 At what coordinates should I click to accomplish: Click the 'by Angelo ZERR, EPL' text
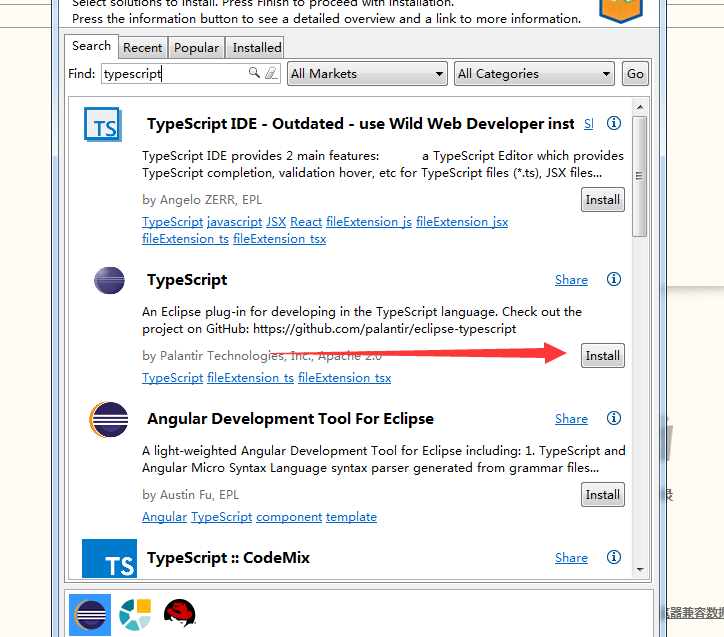point(202,200)
